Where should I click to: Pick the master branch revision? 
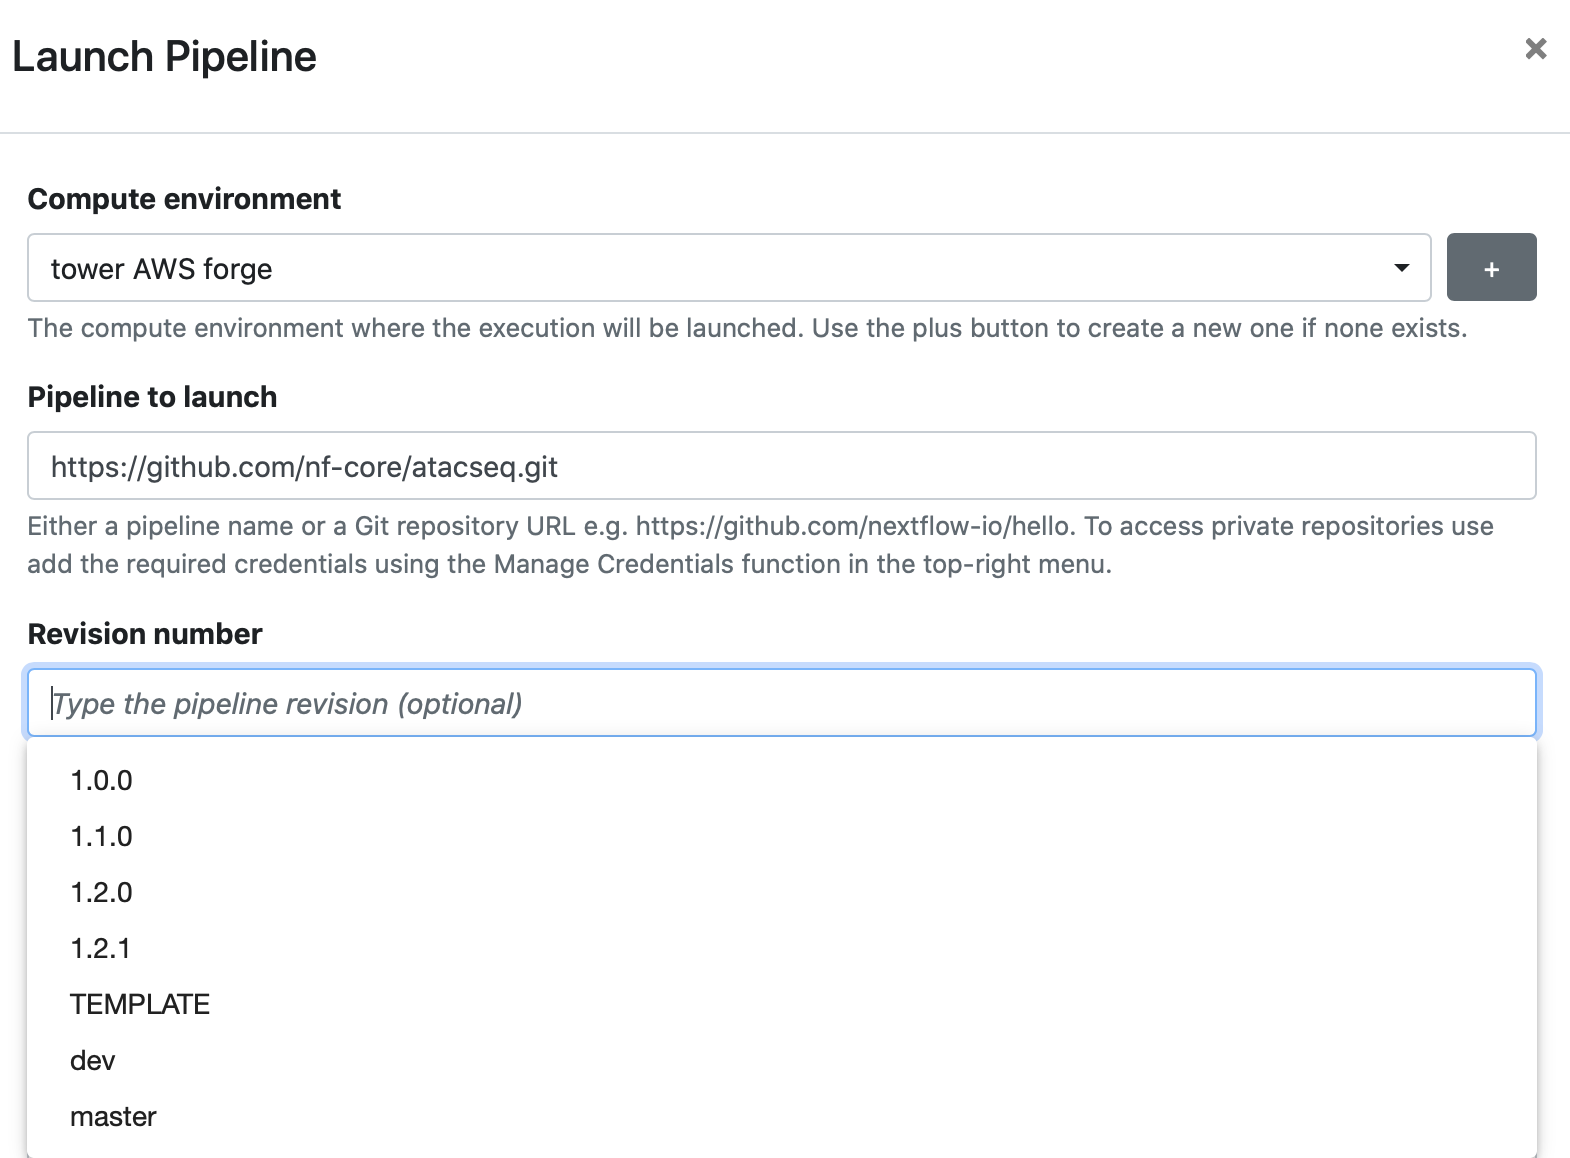click(113, 1116)
